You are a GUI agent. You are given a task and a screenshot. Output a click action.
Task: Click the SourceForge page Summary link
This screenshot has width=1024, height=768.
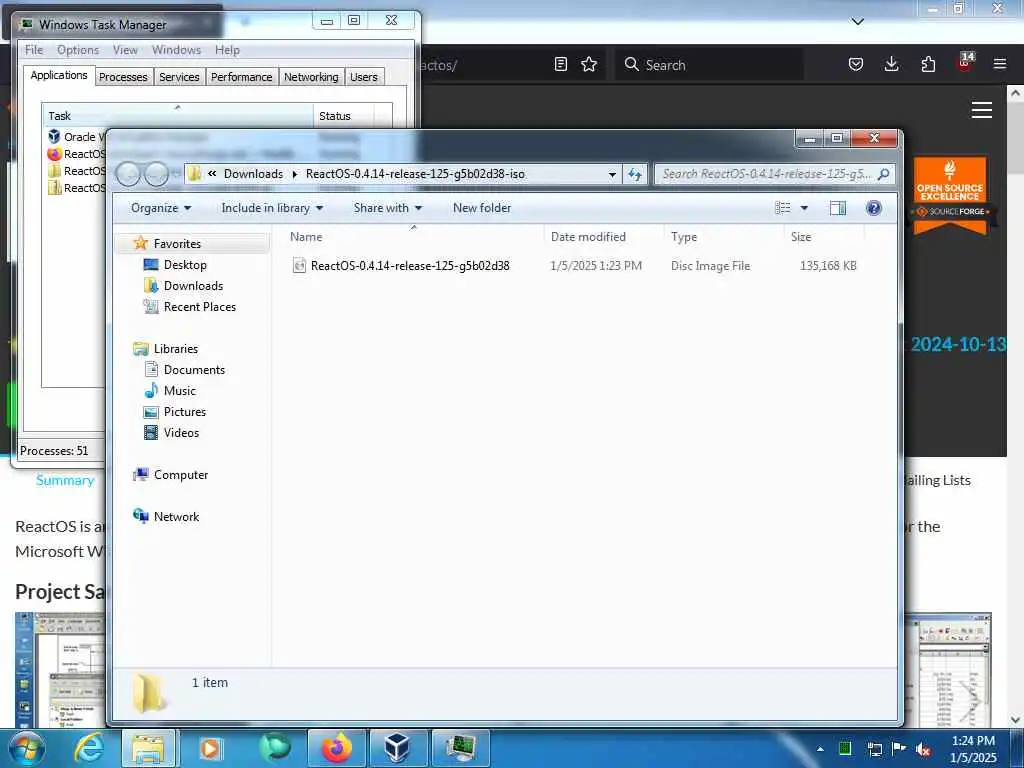[65, 480]
